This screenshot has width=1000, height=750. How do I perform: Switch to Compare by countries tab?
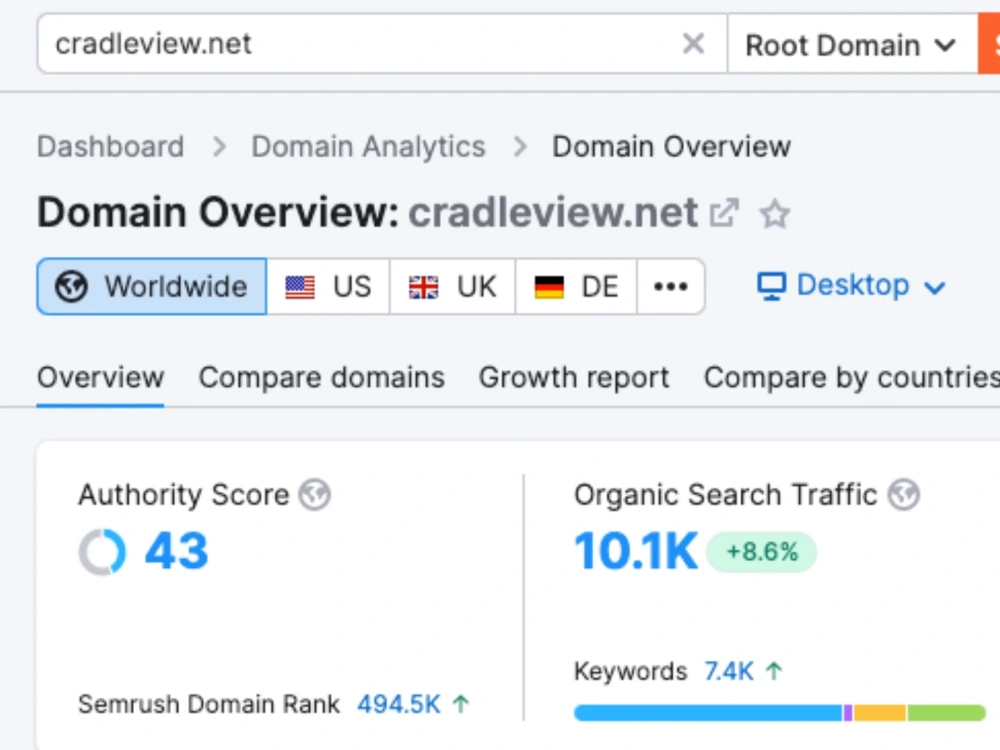coord(851,378)
